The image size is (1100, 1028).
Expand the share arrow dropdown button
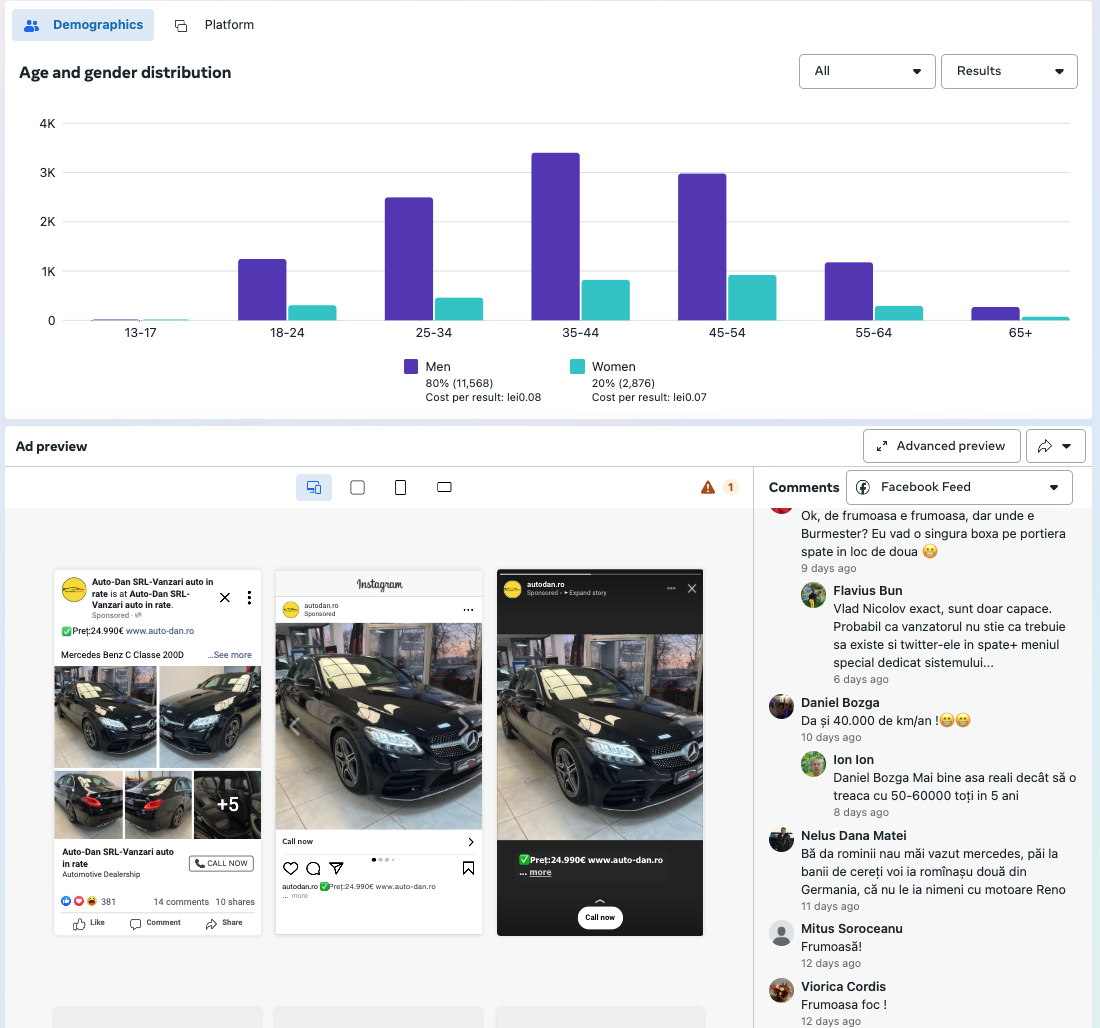coord(1055,446)
